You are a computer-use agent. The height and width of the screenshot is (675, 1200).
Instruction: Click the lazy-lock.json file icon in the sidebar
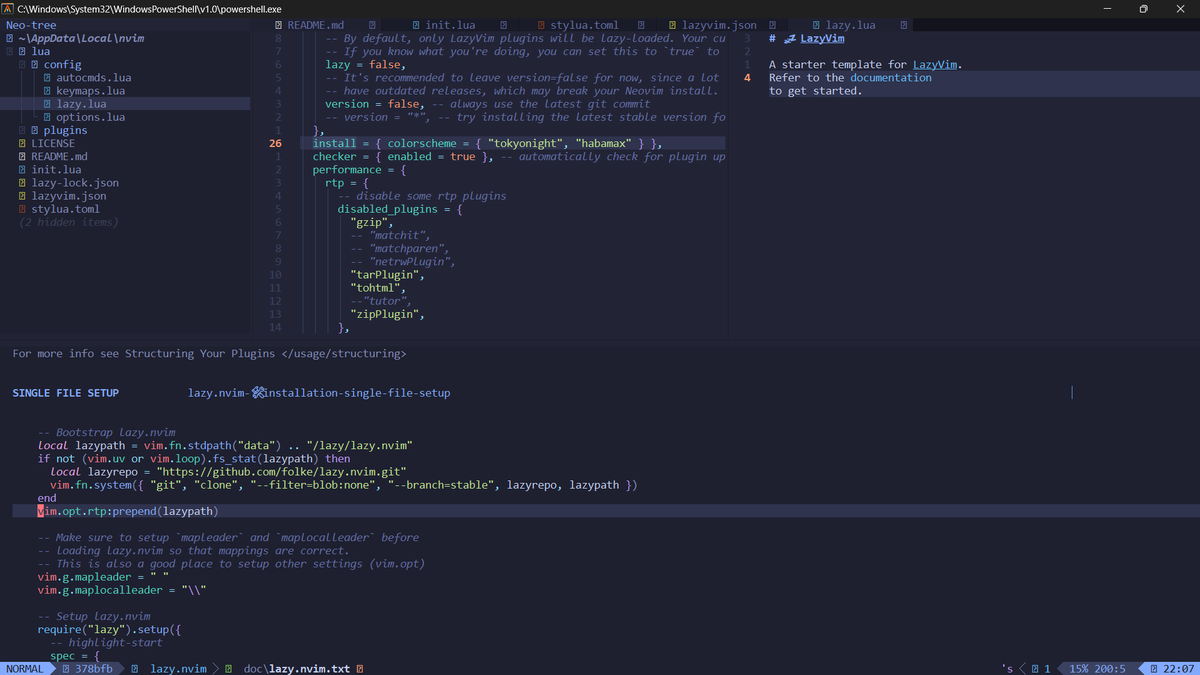(21, 182)
